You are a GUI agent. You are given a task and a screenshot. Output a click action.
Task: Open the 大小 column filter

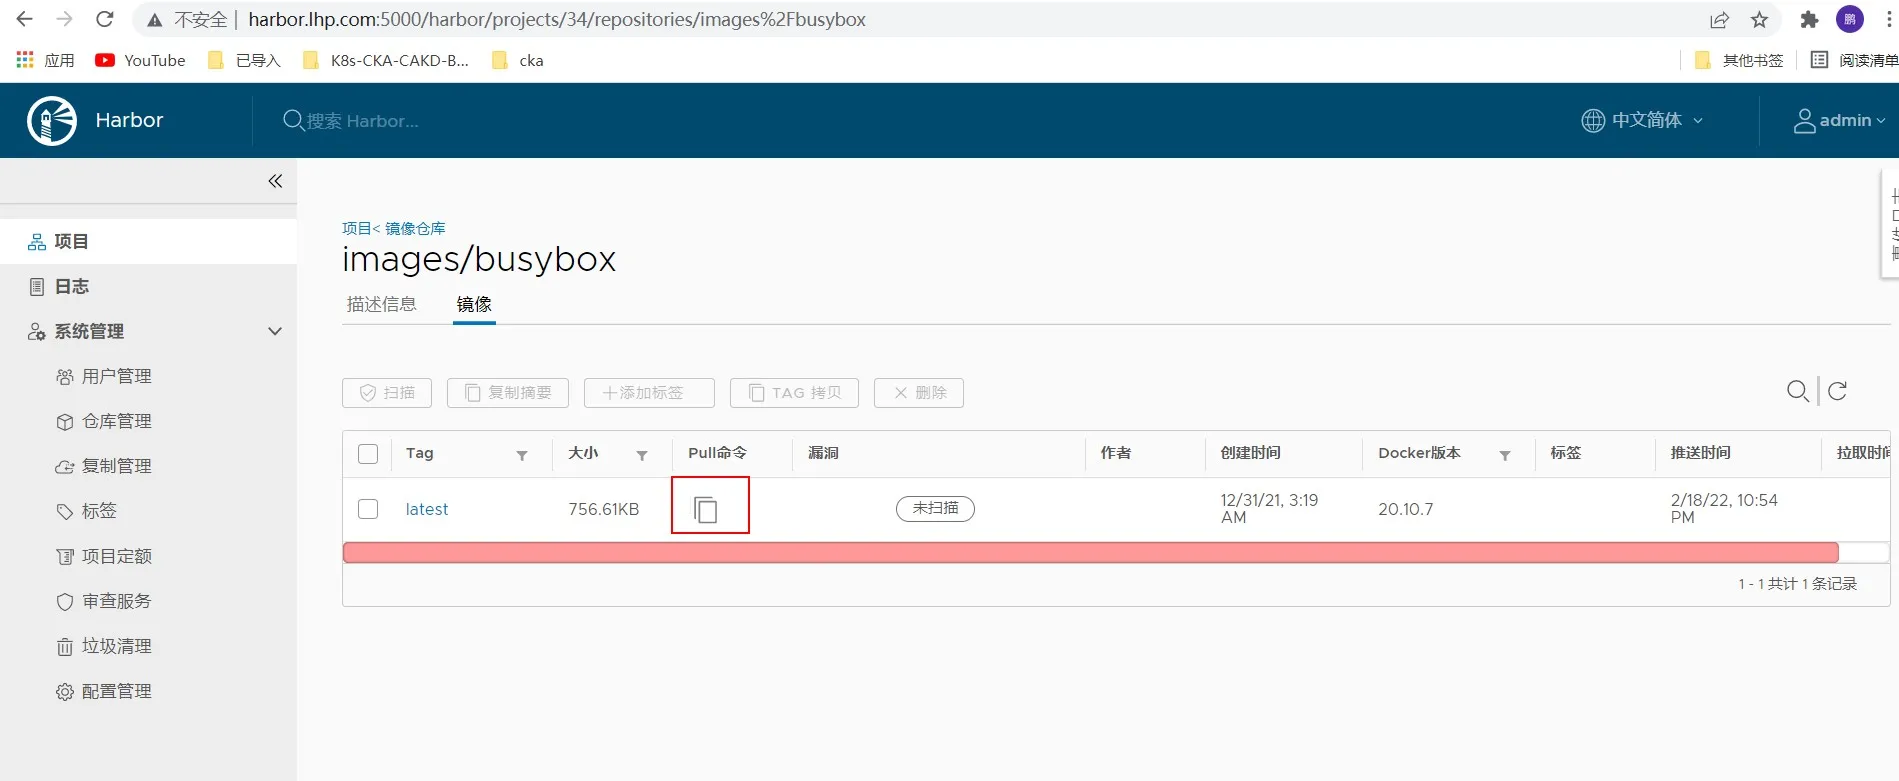click(x=642, y=455)
